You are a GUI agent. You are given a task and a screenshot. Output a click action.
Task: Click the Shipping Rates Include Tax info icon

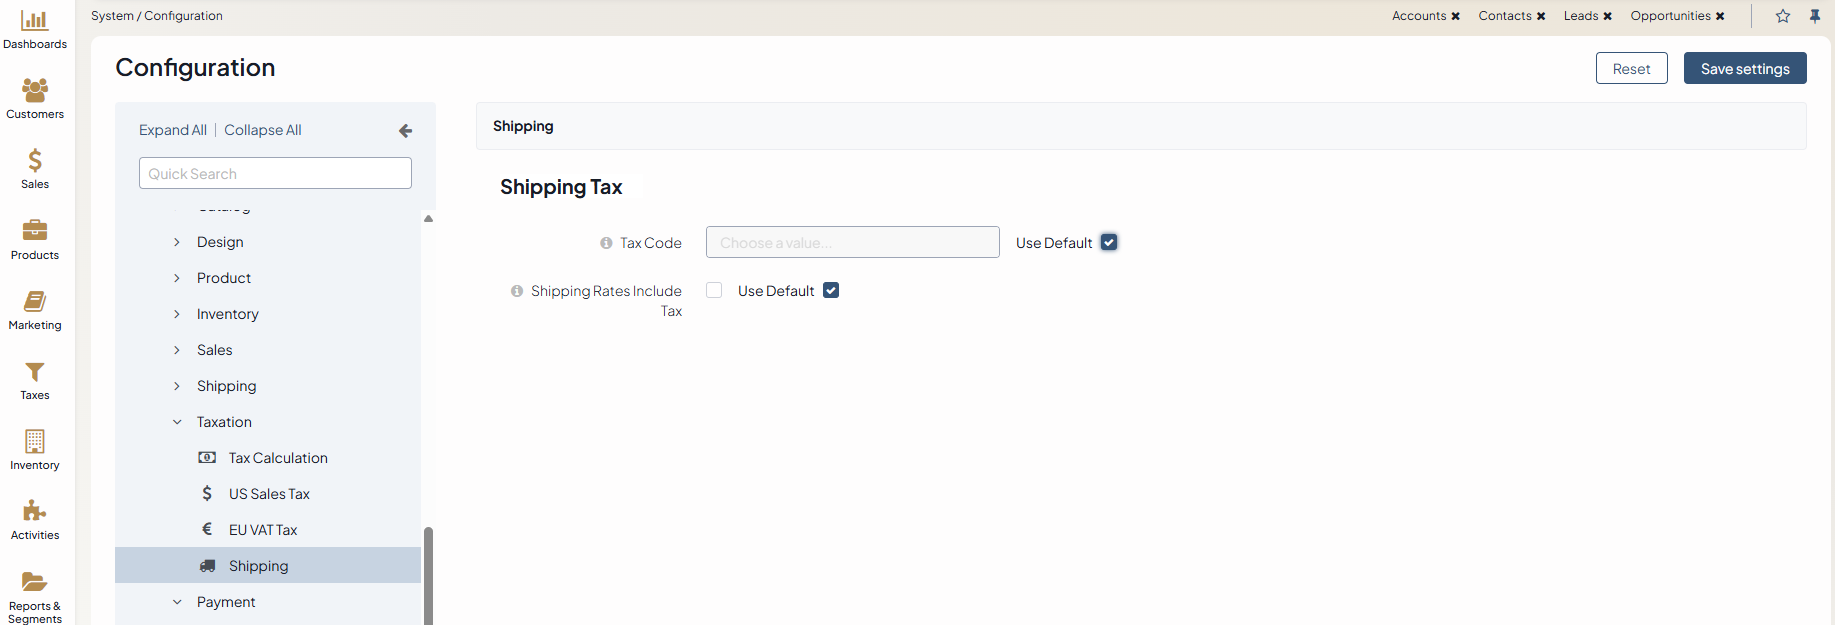(517, 291)
